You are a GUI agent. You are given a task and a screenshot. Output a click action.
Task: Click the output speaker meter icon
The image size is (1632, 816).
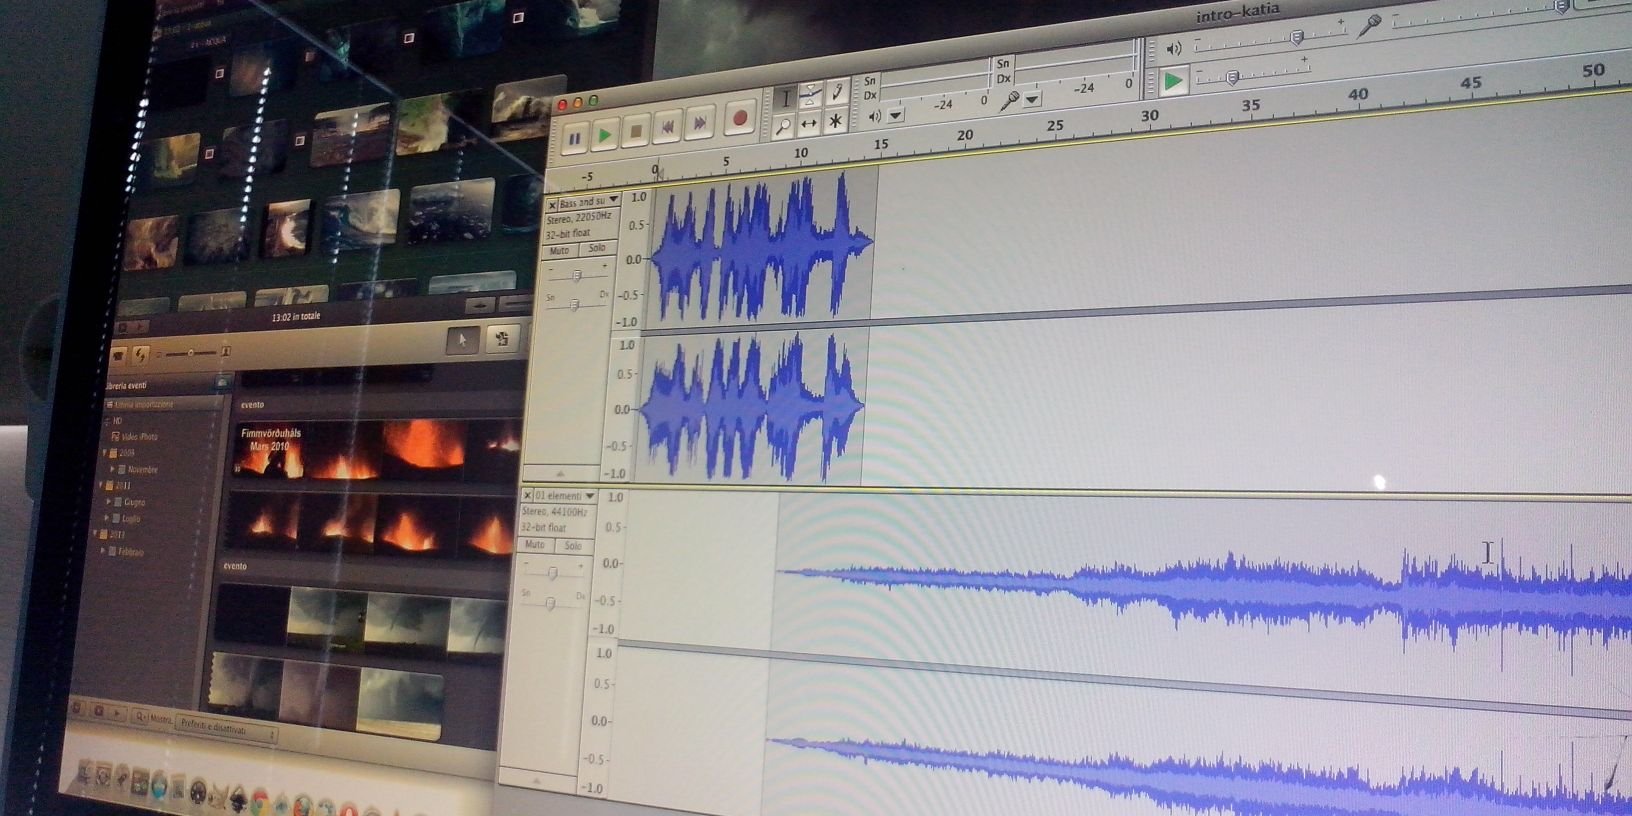874,117
